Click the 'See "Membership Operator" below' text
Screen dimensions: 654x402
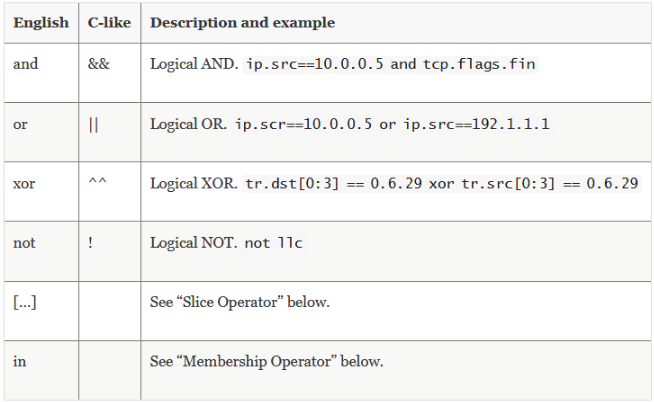266,361
